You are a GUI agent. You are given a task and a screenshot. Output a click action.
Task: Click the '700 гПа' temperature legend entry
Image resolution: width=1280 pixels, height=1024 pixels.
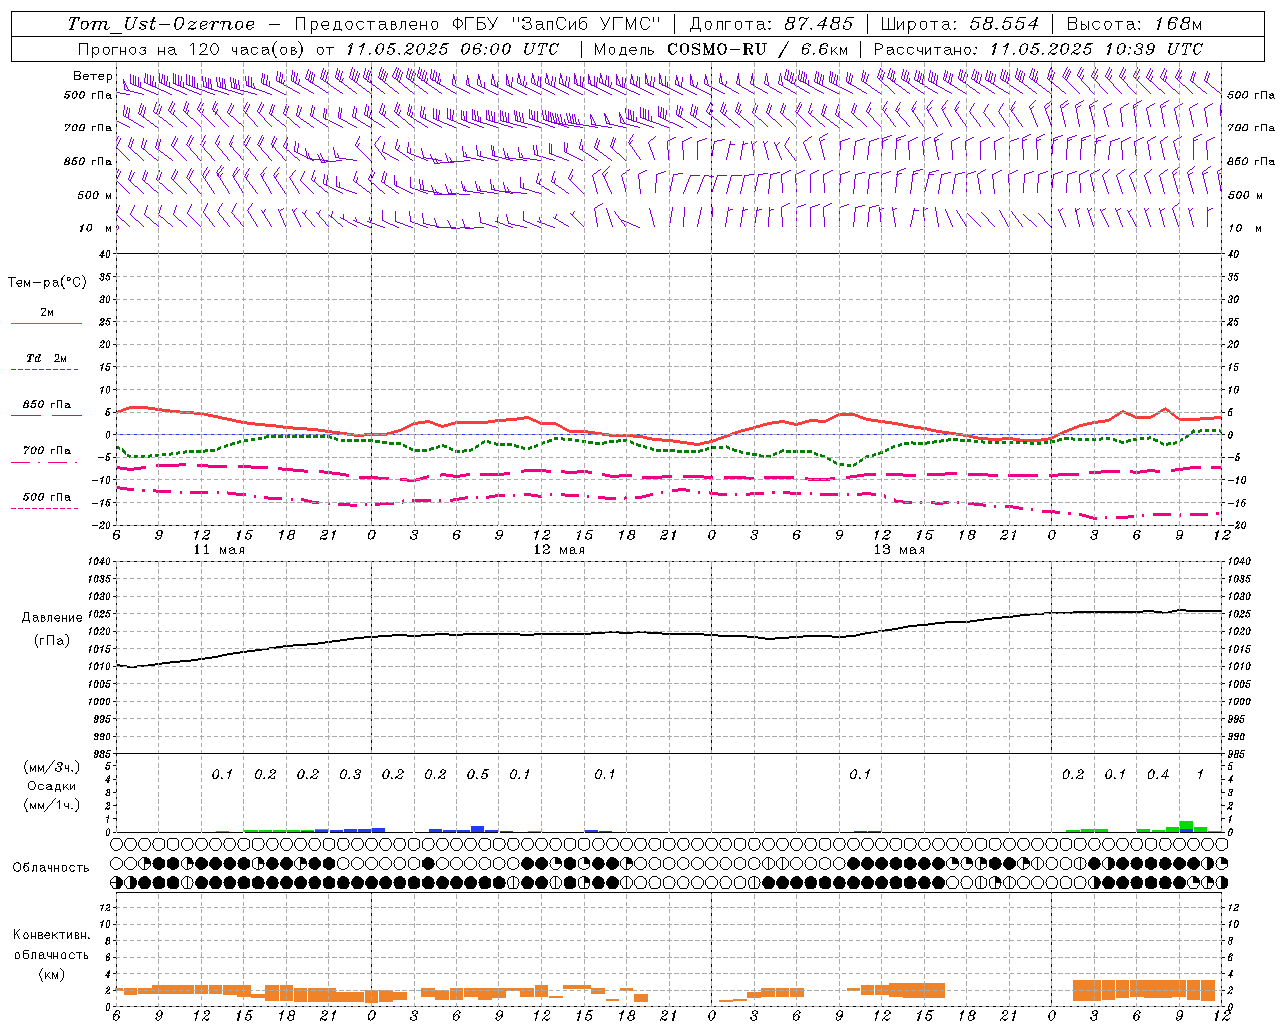pyautogui.click(x=47, y=451)
